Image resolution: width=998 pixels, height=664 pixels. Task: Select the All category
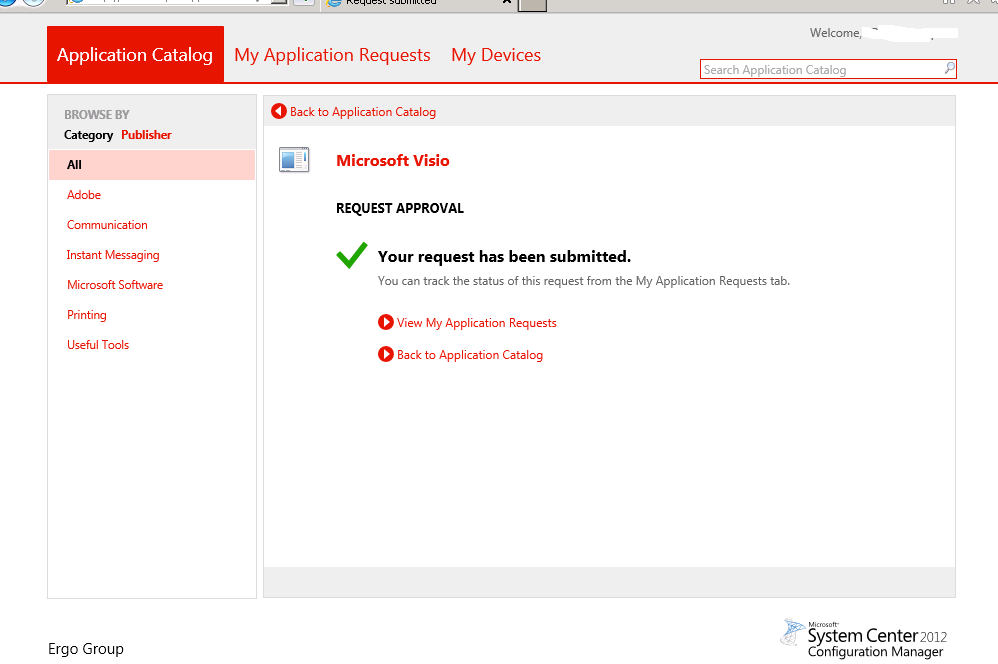click(x=75, y=165)
